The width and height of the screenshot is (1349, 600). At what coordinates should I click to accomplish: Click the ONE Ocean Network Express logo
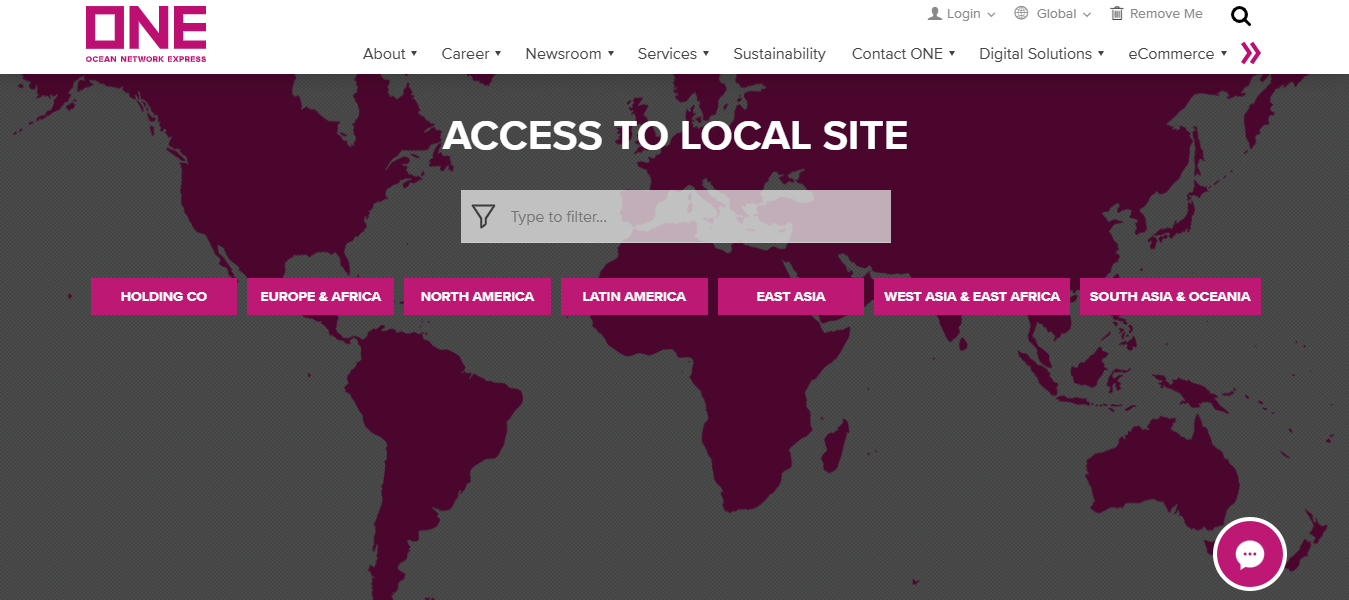point(146,34)
